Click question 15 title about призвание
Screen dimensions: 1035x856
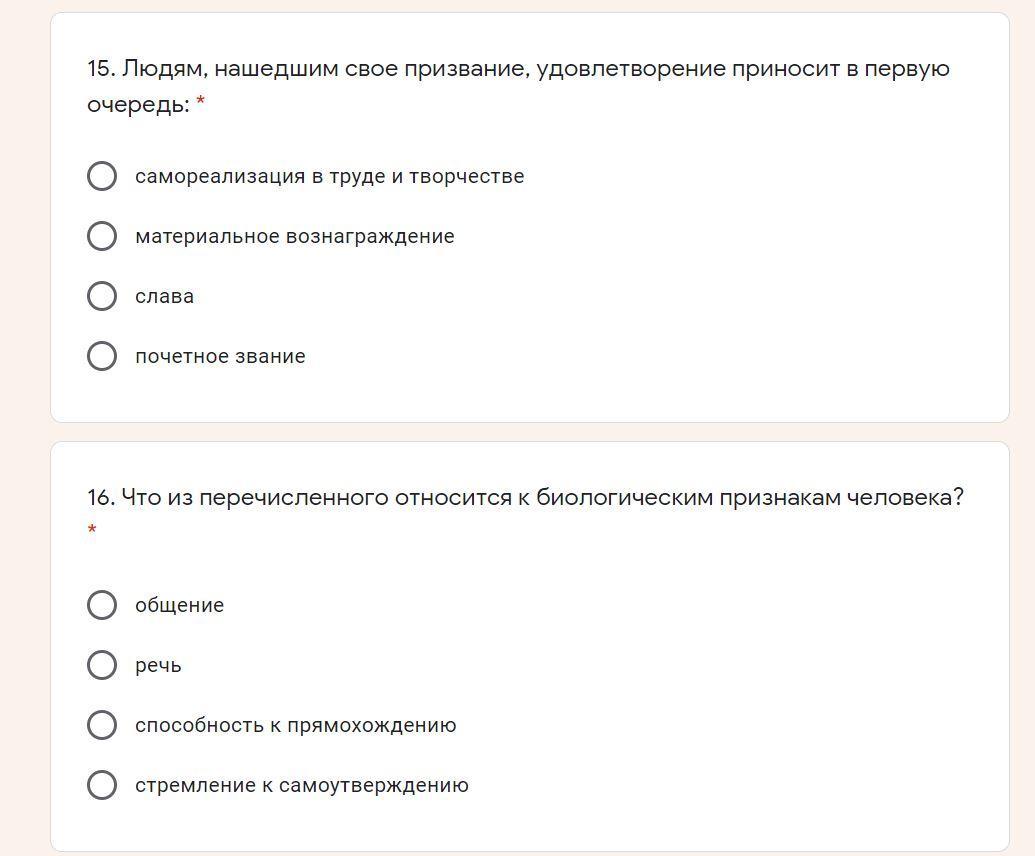click(518, 69)
